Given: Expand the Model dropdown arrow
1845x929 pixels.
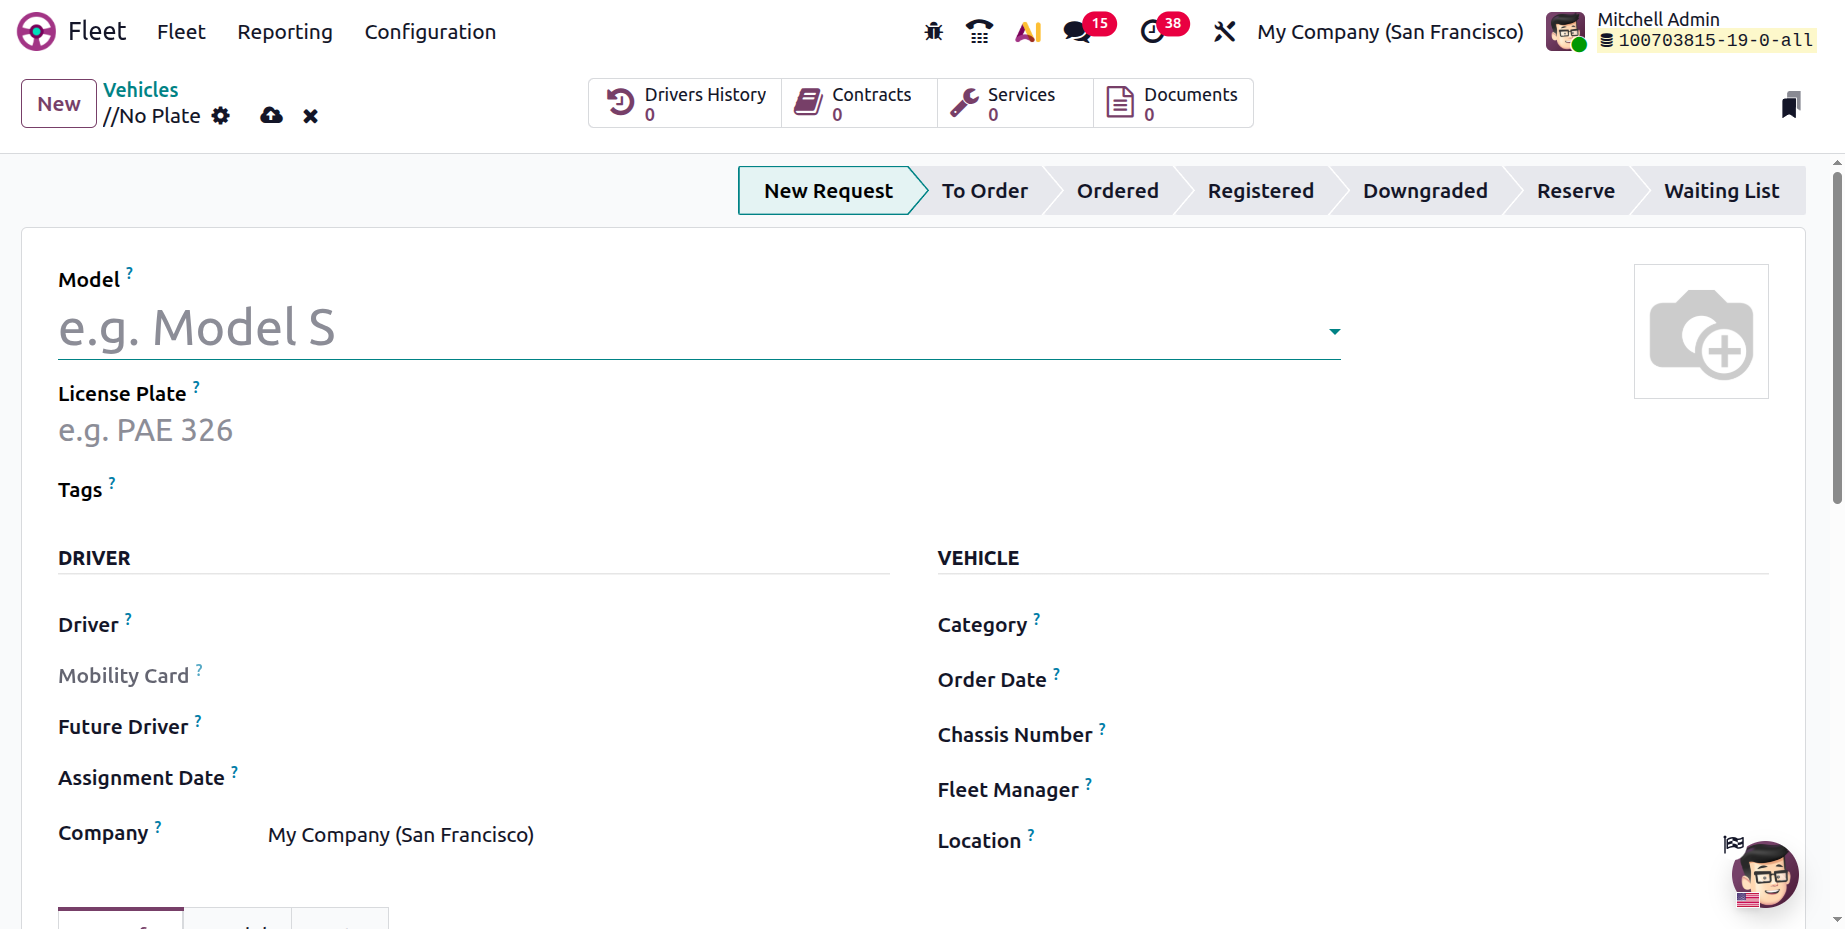Looking at the screenshot, I should click(1334, 331).
